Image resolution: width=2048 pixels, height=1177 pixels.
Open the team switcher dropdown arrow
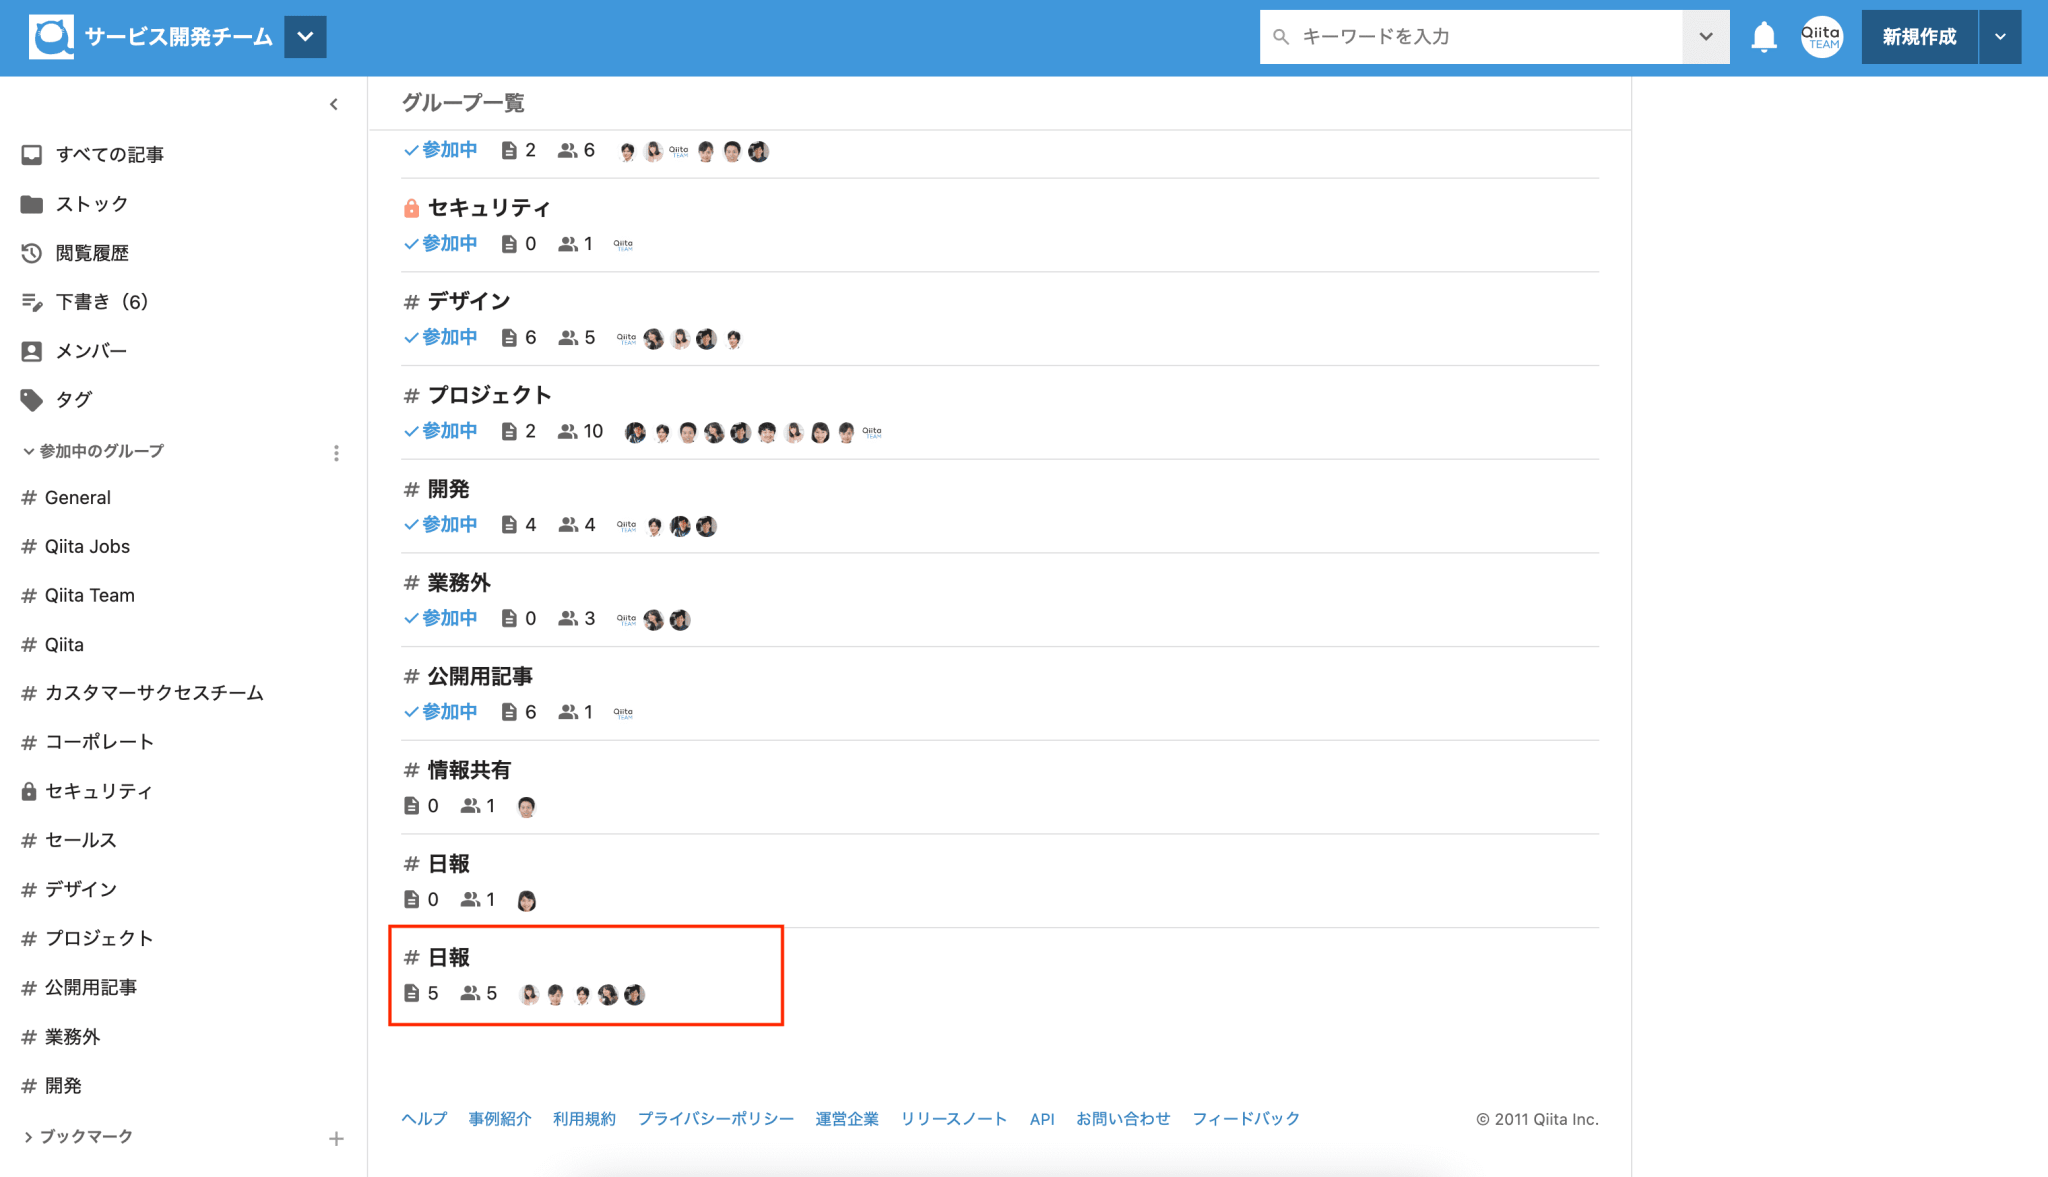[305, 37]
